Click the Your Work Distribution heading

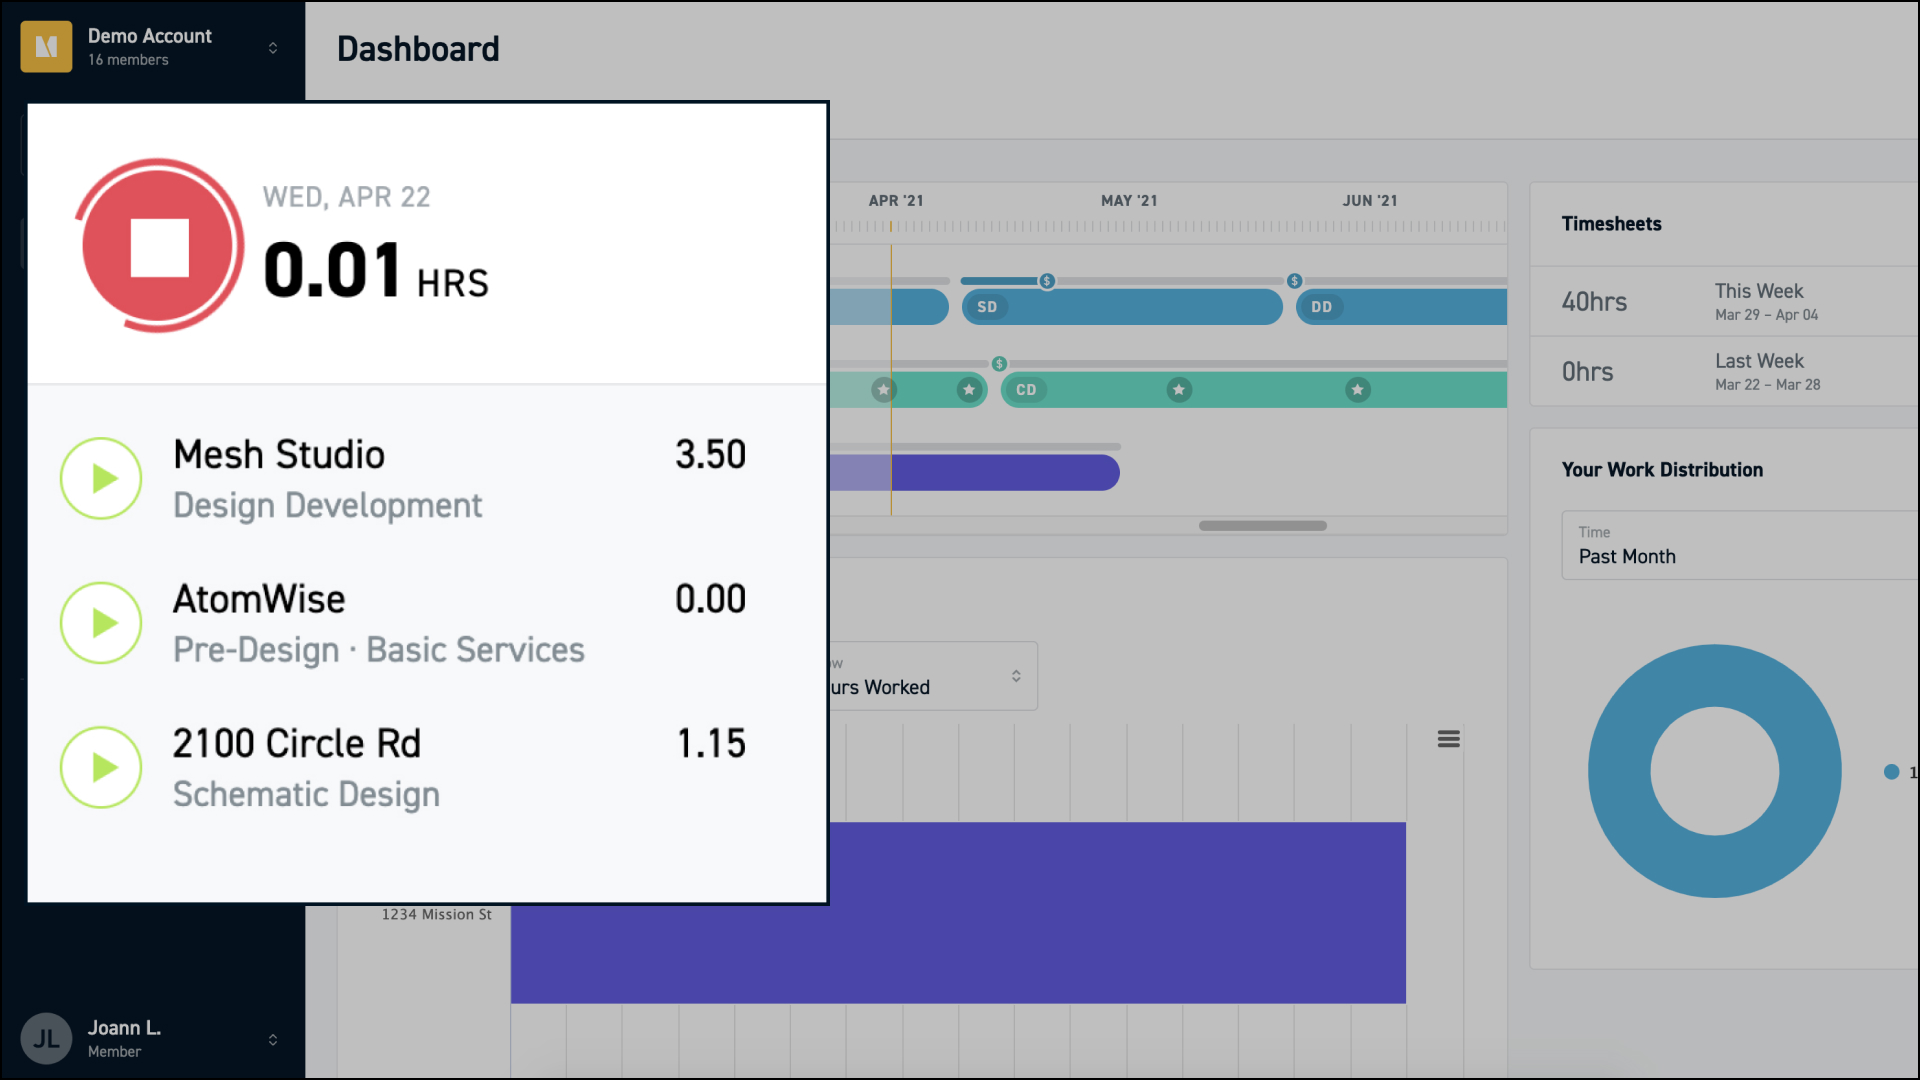click(1662, 470)
